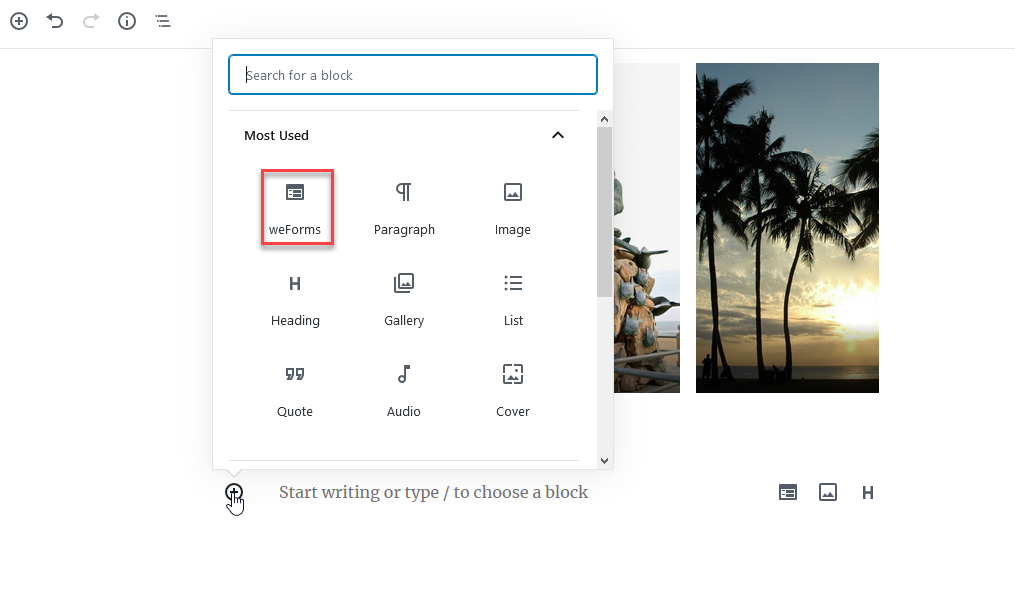This screenshot has height=599, width=1015.
Task: Click the weForms shortcut icon beside the placeholder
Action: (788, 493)
